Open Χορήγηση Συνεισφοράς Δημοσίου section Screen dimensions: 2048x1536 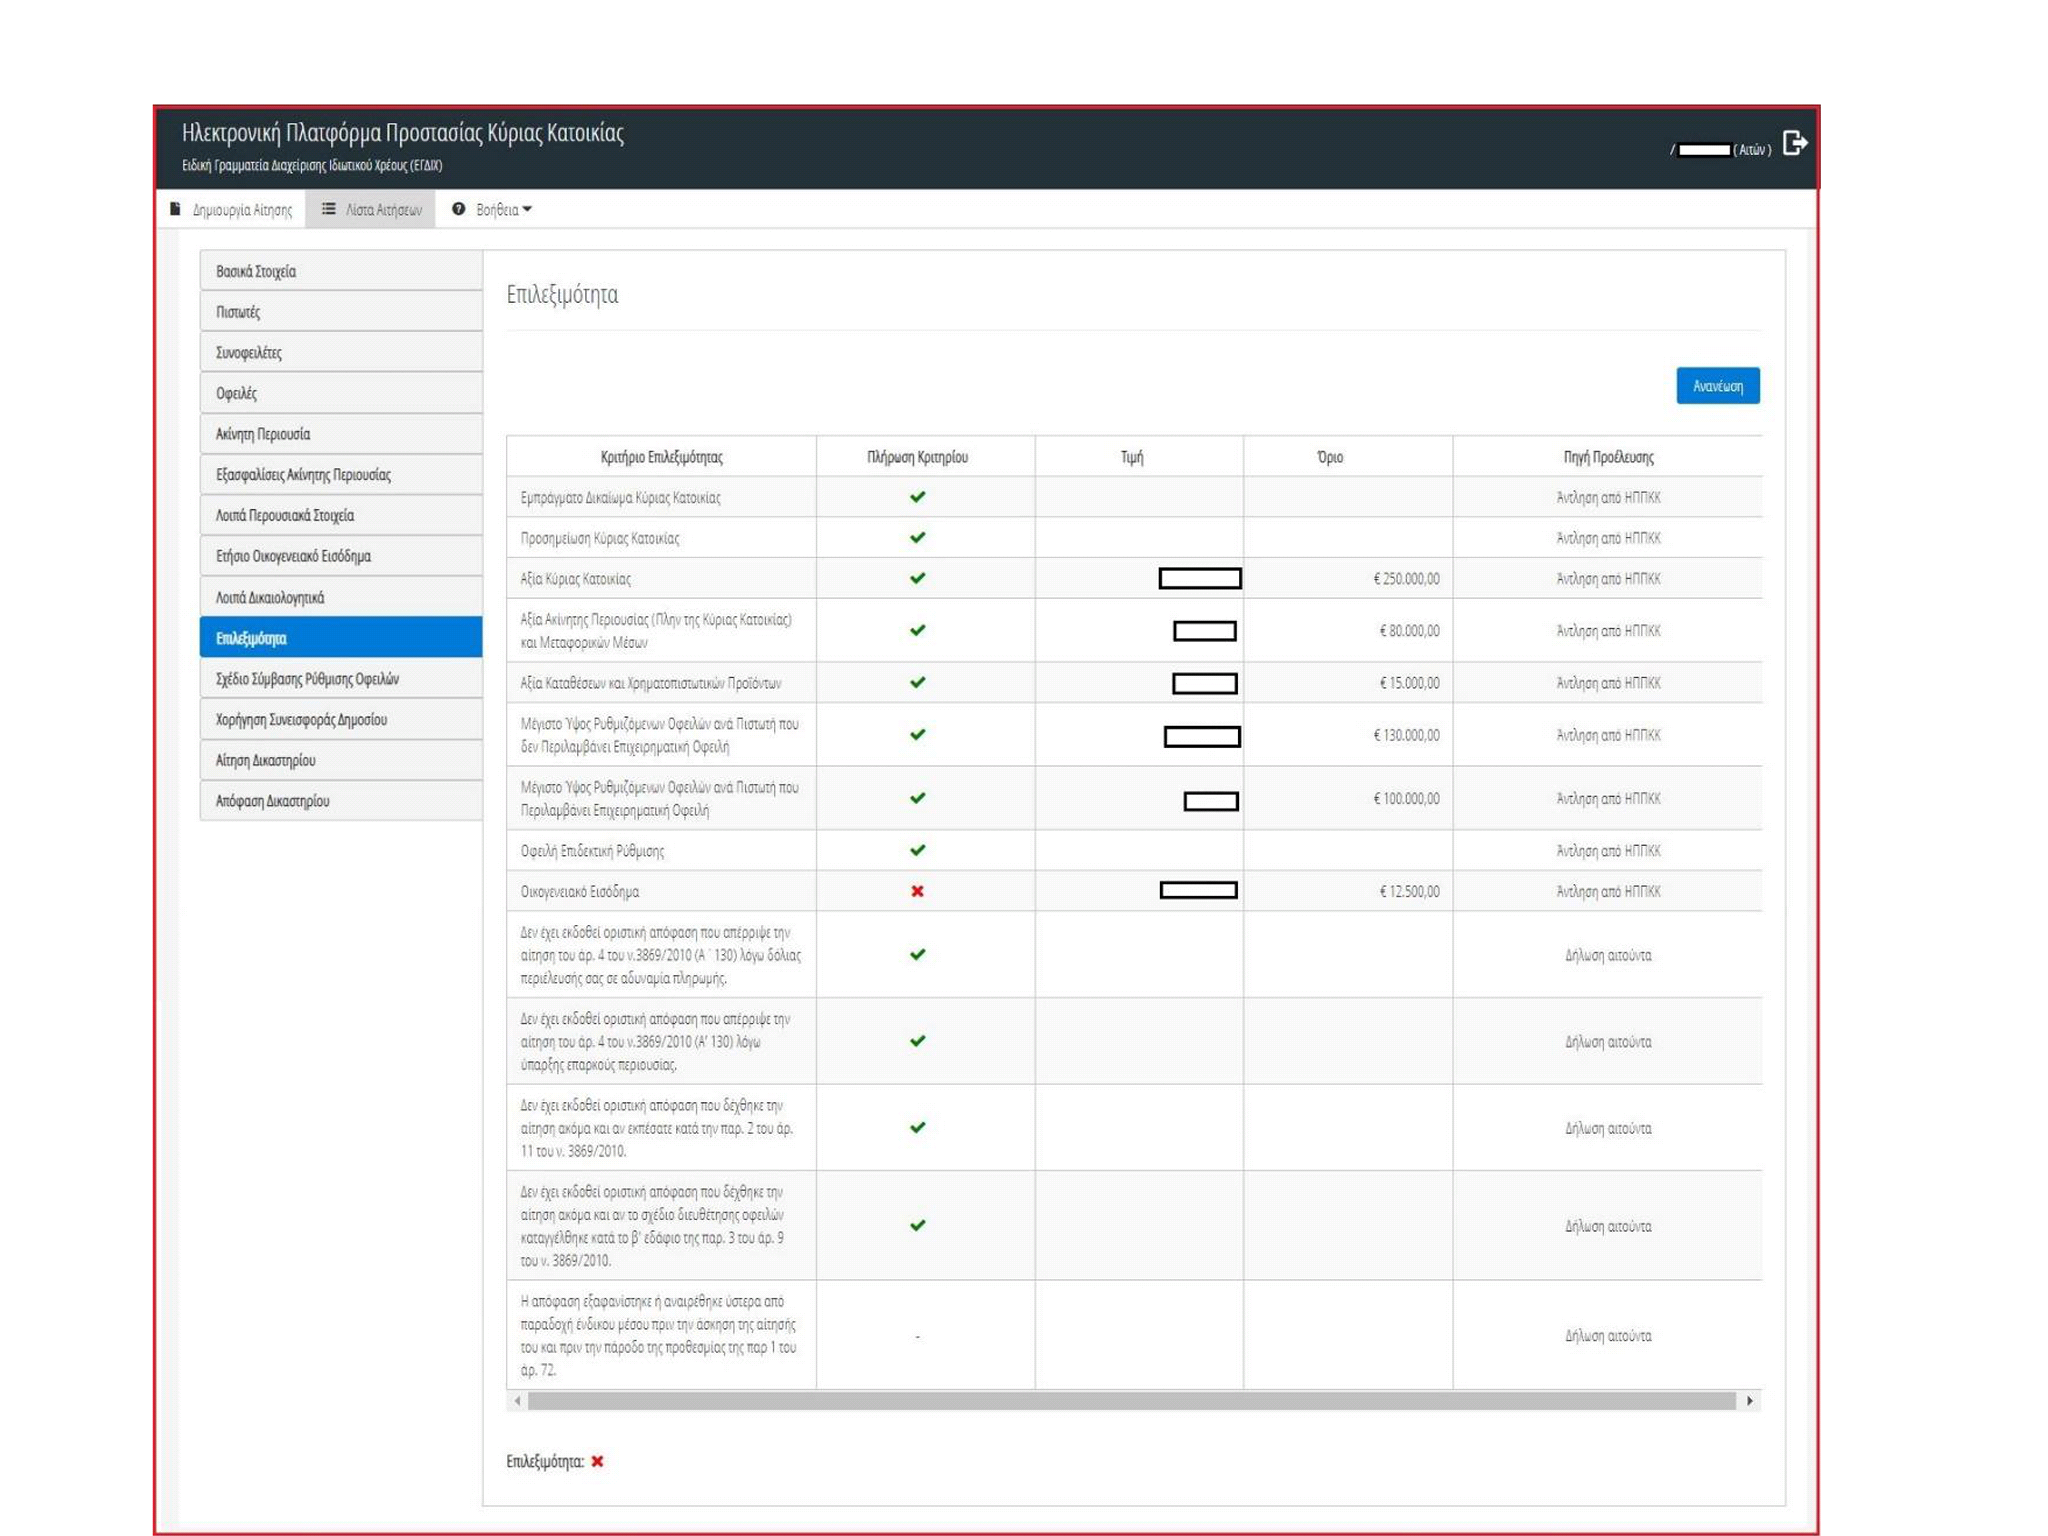pos(341,720)
